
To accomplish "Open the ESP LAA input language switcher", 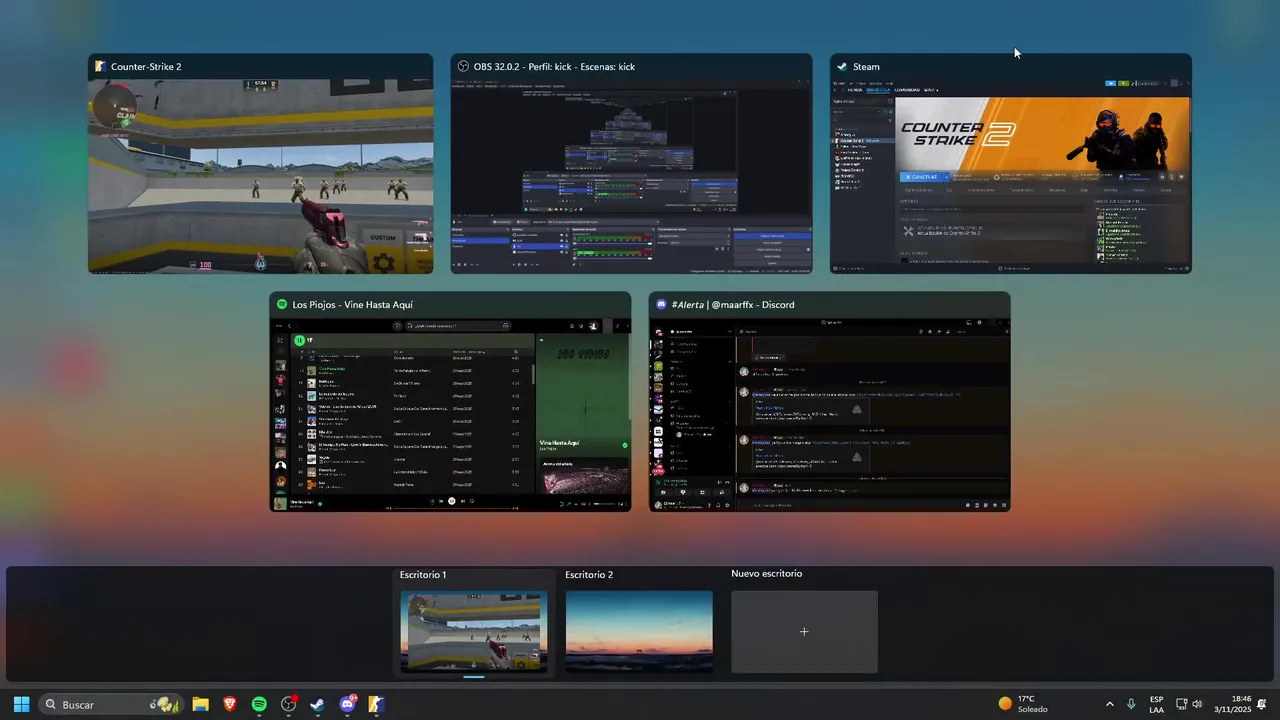I will point(1156,704).
